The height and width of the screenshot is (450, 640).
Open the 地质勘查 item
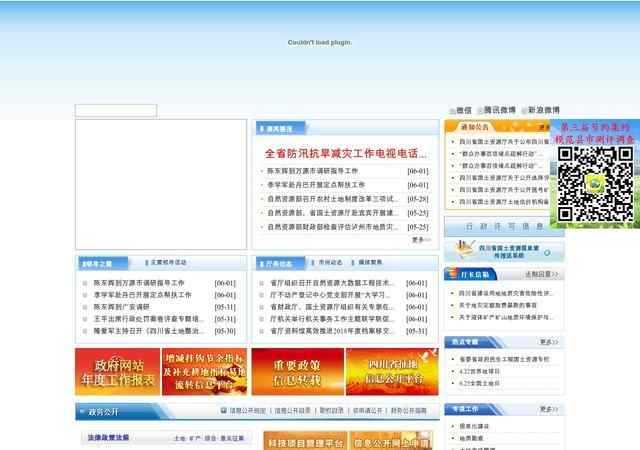pos(471,438)
